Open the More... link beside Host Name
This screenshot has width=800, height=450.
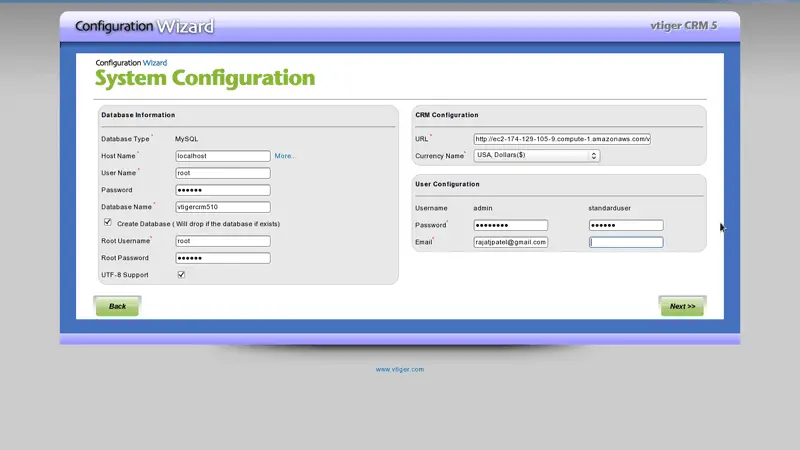[x=285, y=156]
